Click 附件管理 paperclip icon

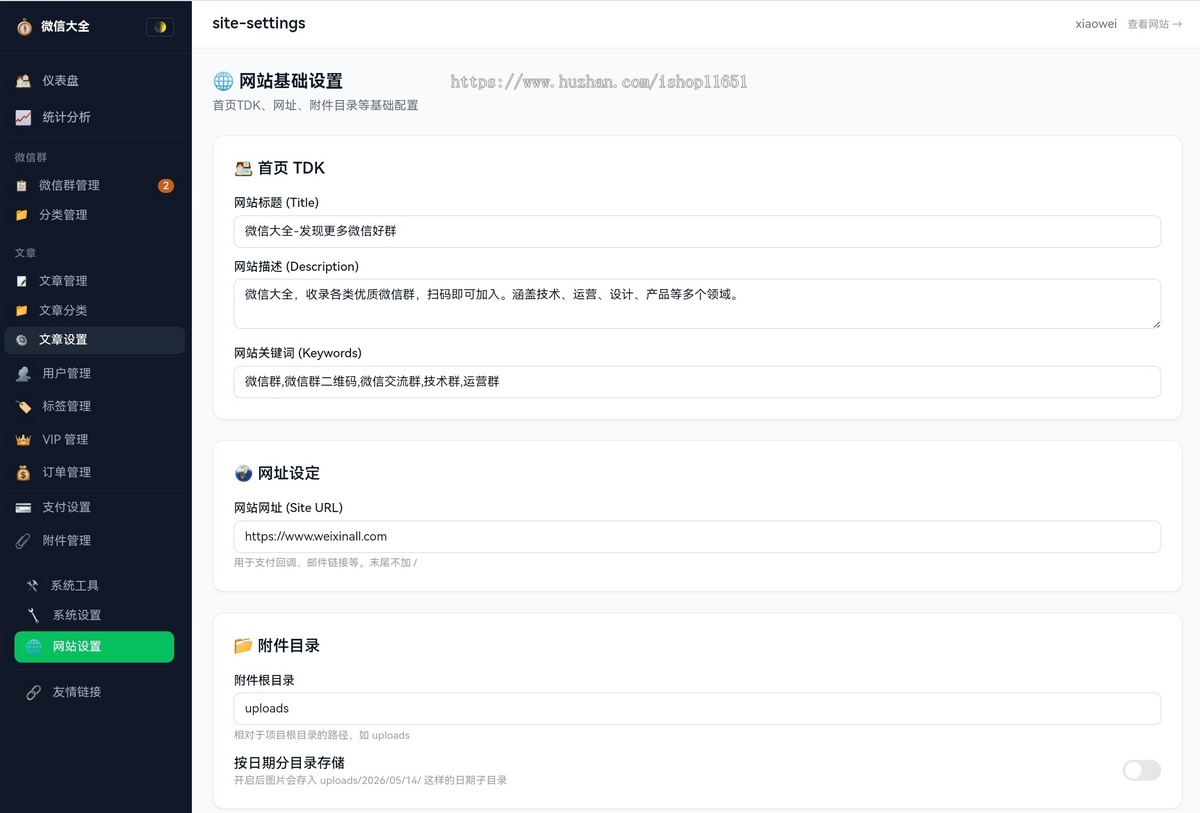(23, 540)
